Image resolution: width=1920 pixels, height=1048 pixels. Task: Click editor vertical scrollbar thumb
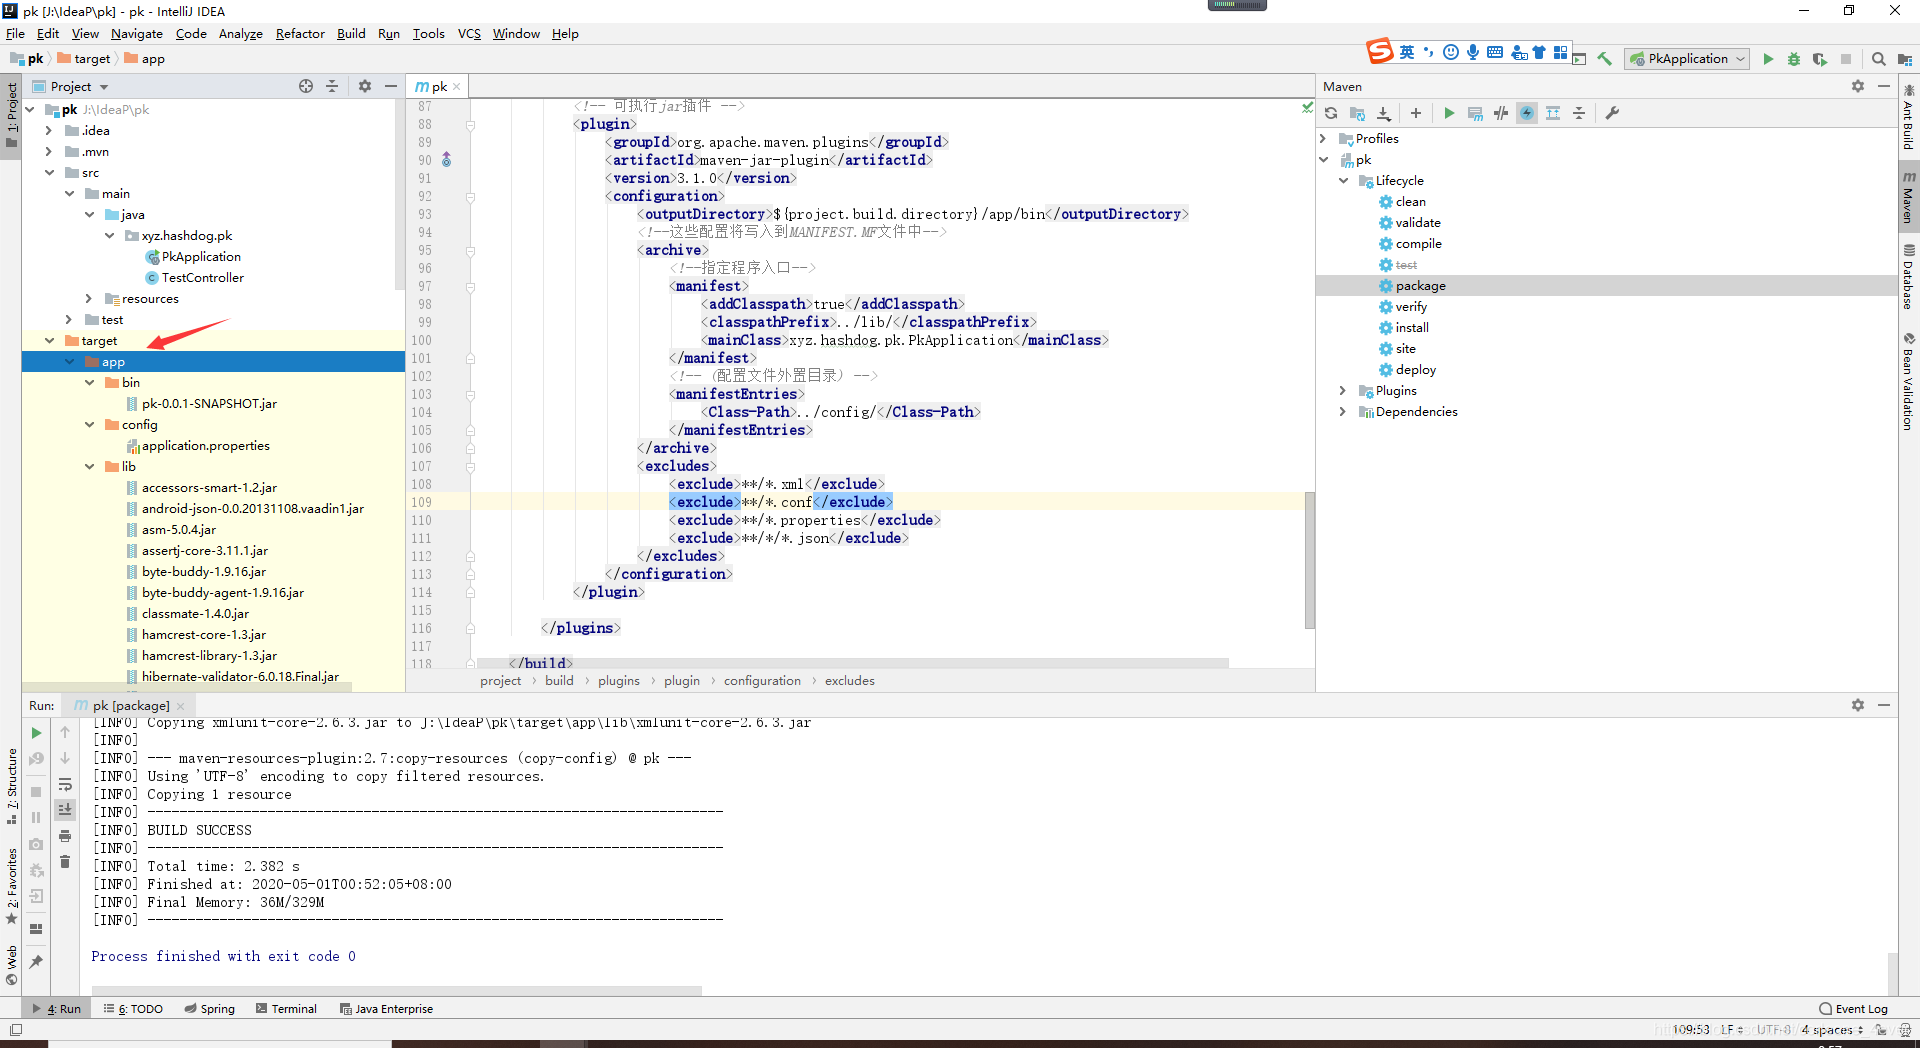pyautogui.click(x=1309, y=560)
